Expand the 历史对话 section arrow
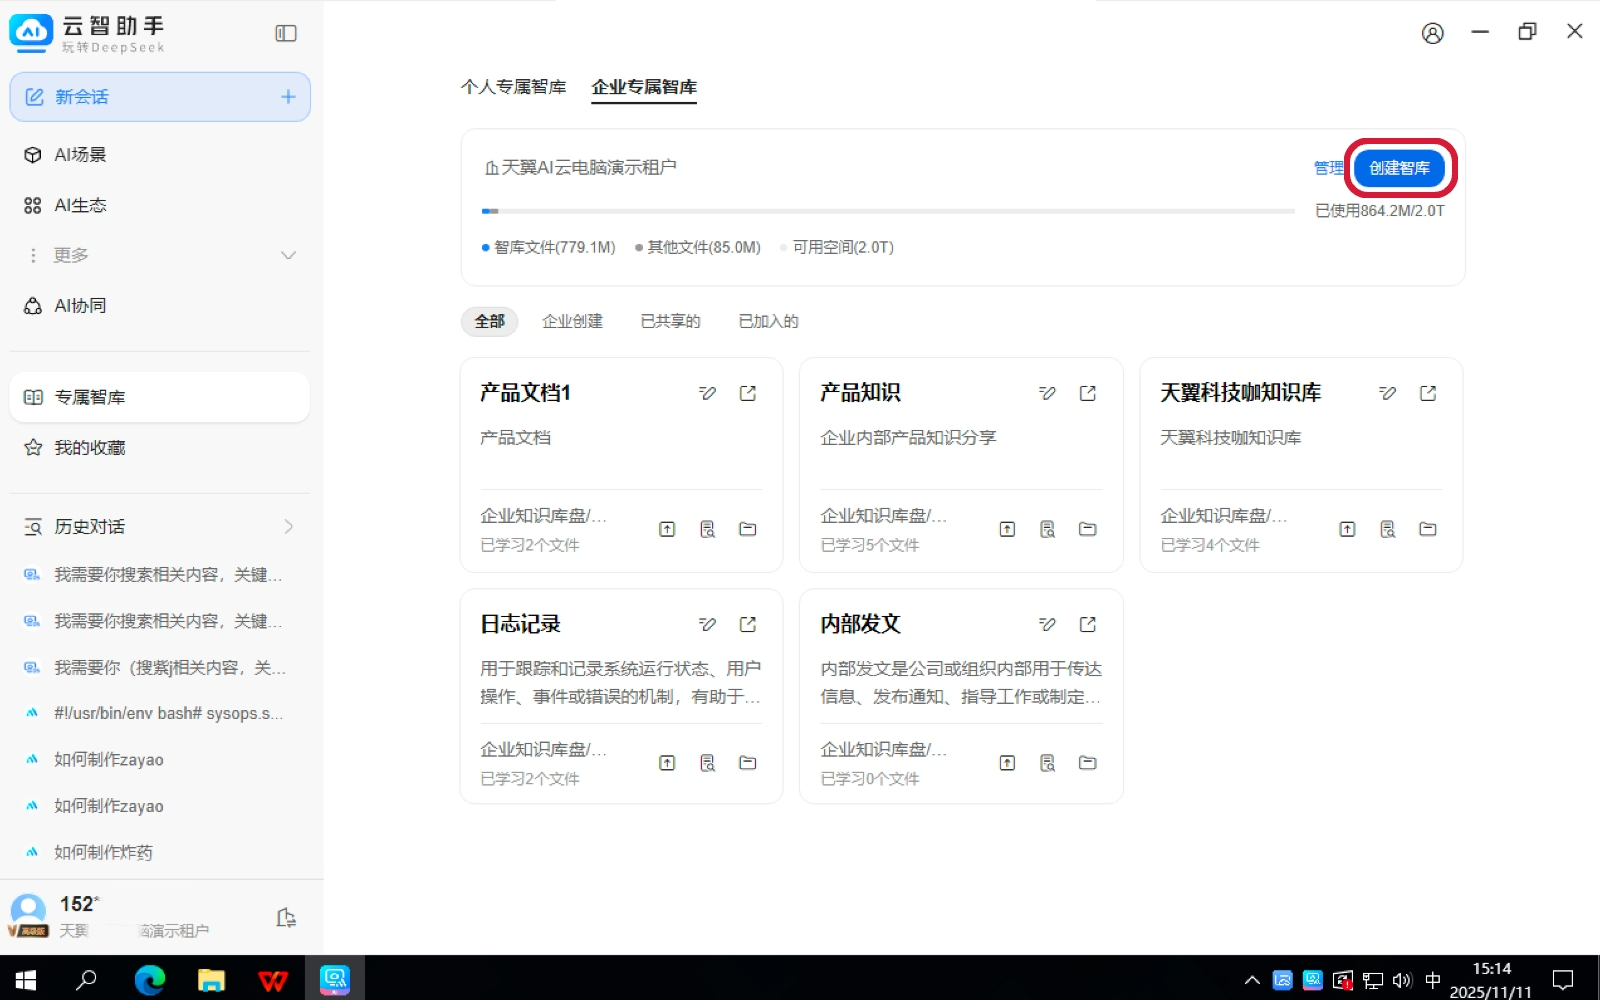 288,526
